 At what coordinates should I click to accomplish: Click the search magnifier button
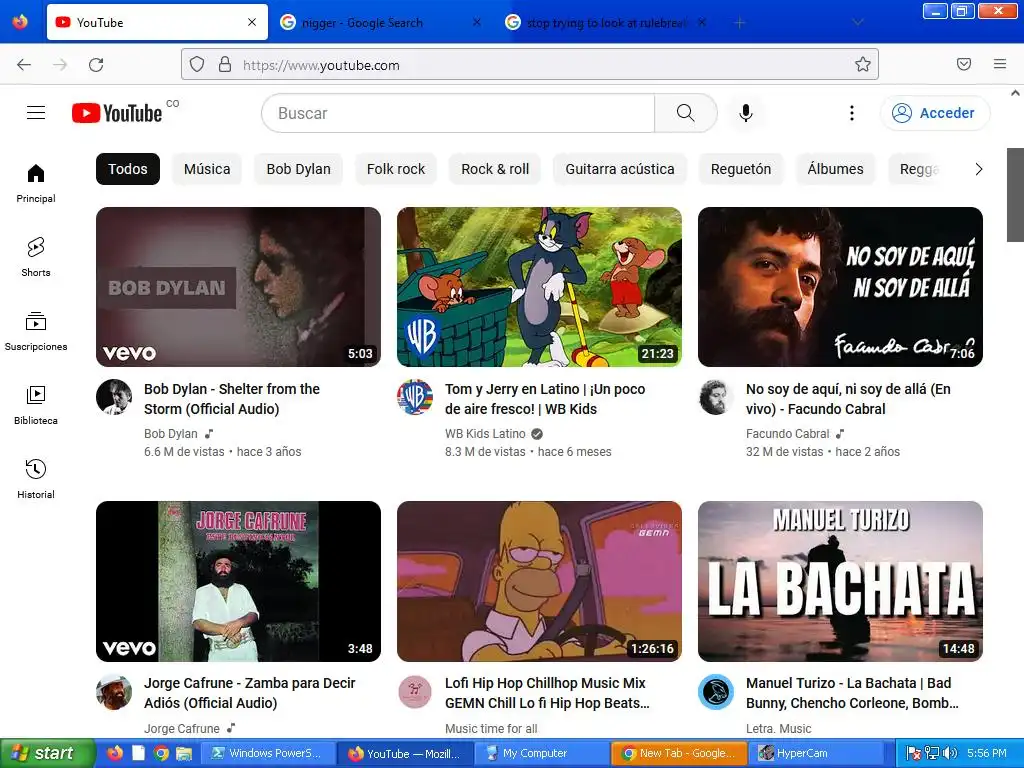click(686, 113)
